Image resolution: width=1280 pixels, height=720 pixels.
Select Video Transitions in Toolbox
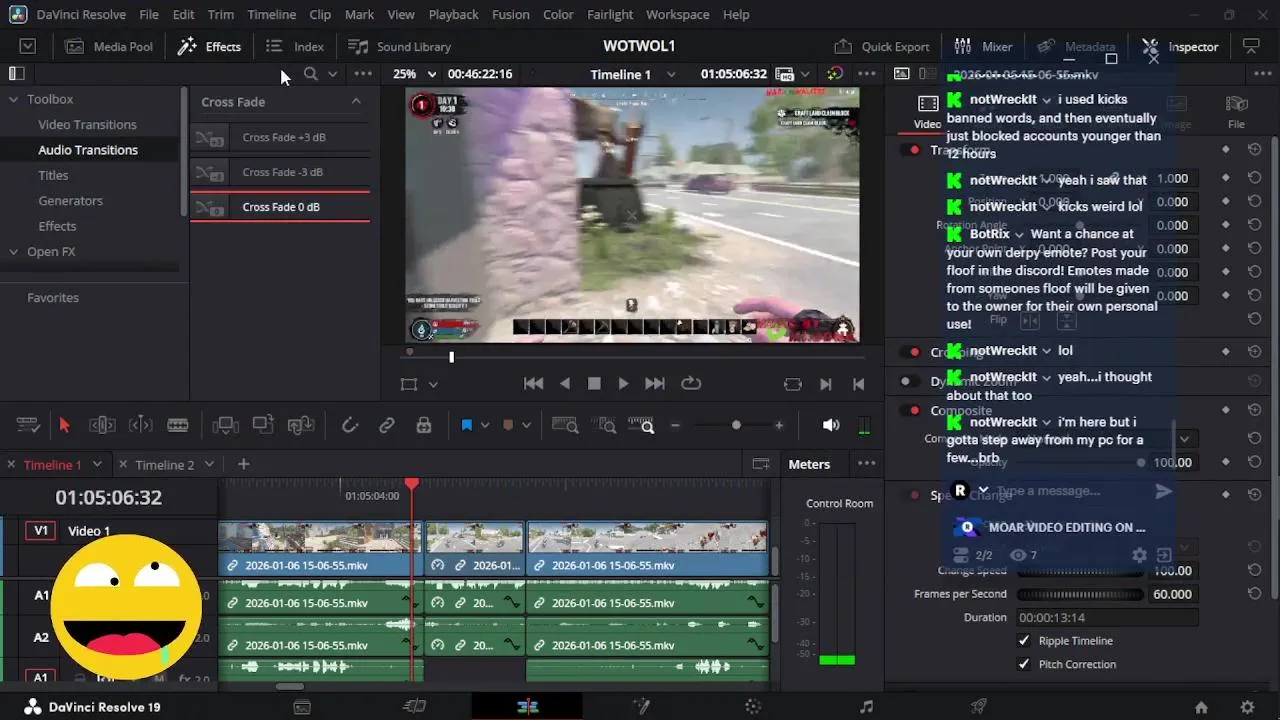pyautogui.click(x=87, y=124)
